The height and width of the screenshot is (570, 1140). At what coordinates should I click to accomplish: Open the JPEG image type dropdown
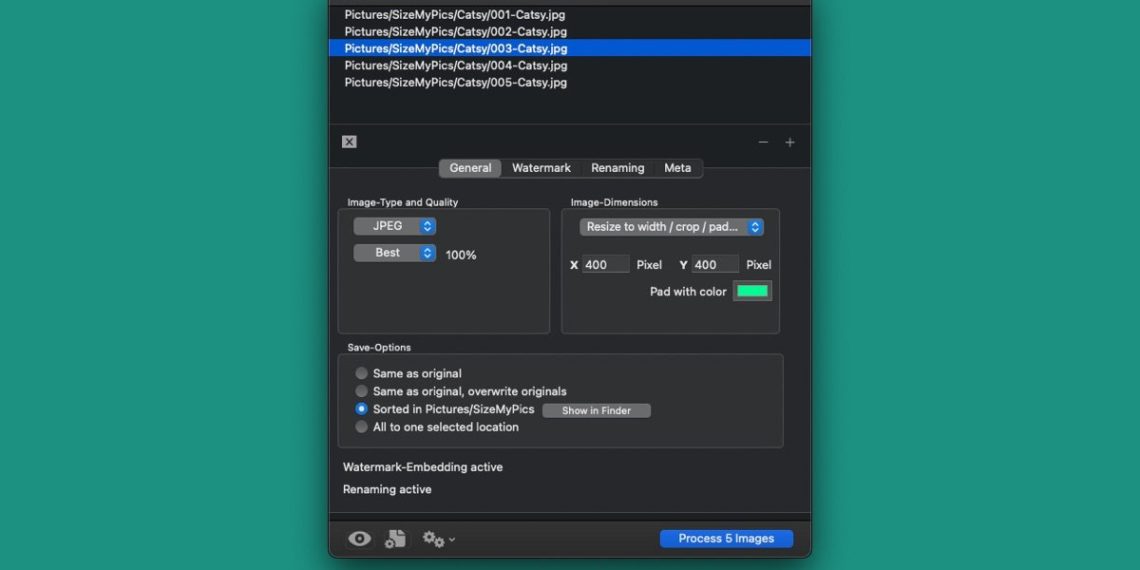394,226
